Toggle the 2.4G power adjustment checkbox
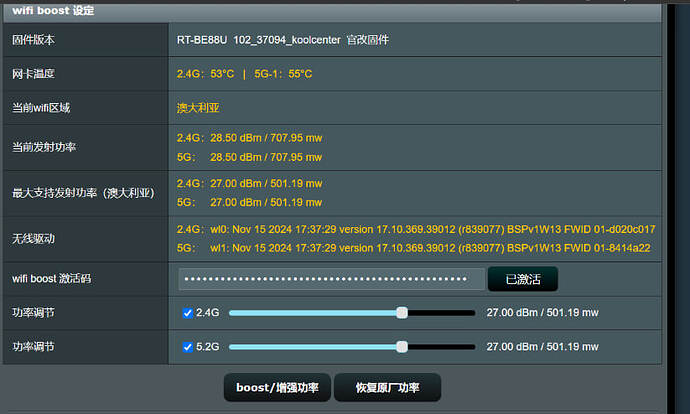The height and width of the screenshot is (414, 690). pyautogui.click(x=188, y=313)
